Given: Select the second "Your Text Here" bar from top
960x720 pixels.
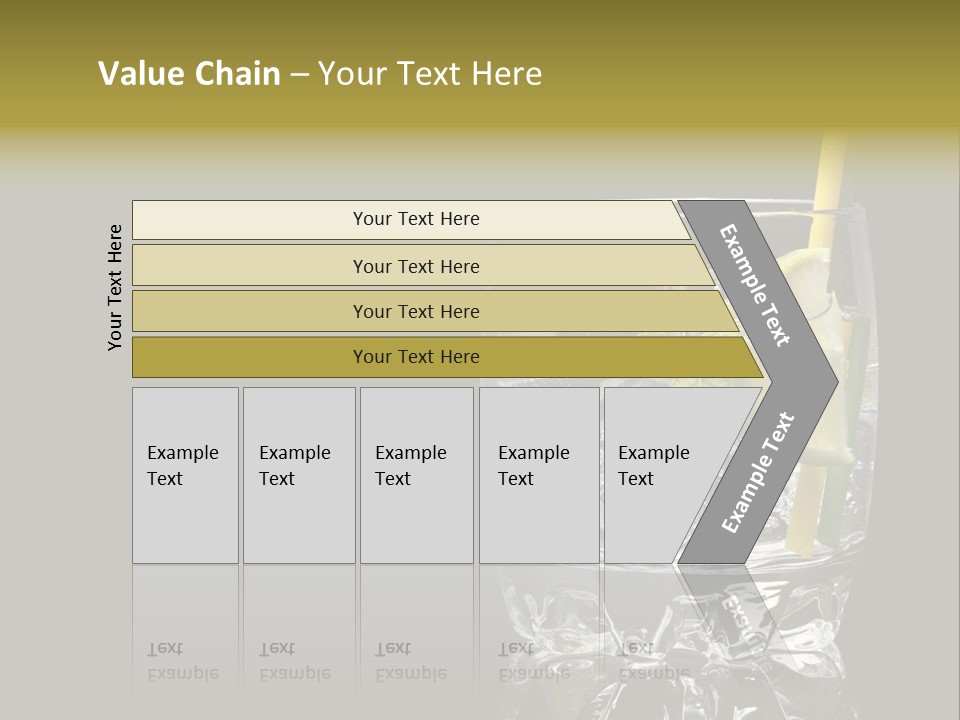Looking at the screenshot, I should (x=415, y=266).
